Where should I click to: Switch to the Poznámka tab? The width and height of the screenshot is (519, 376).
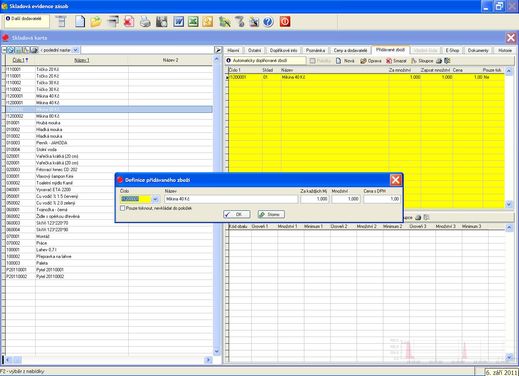tap(315, 50)
